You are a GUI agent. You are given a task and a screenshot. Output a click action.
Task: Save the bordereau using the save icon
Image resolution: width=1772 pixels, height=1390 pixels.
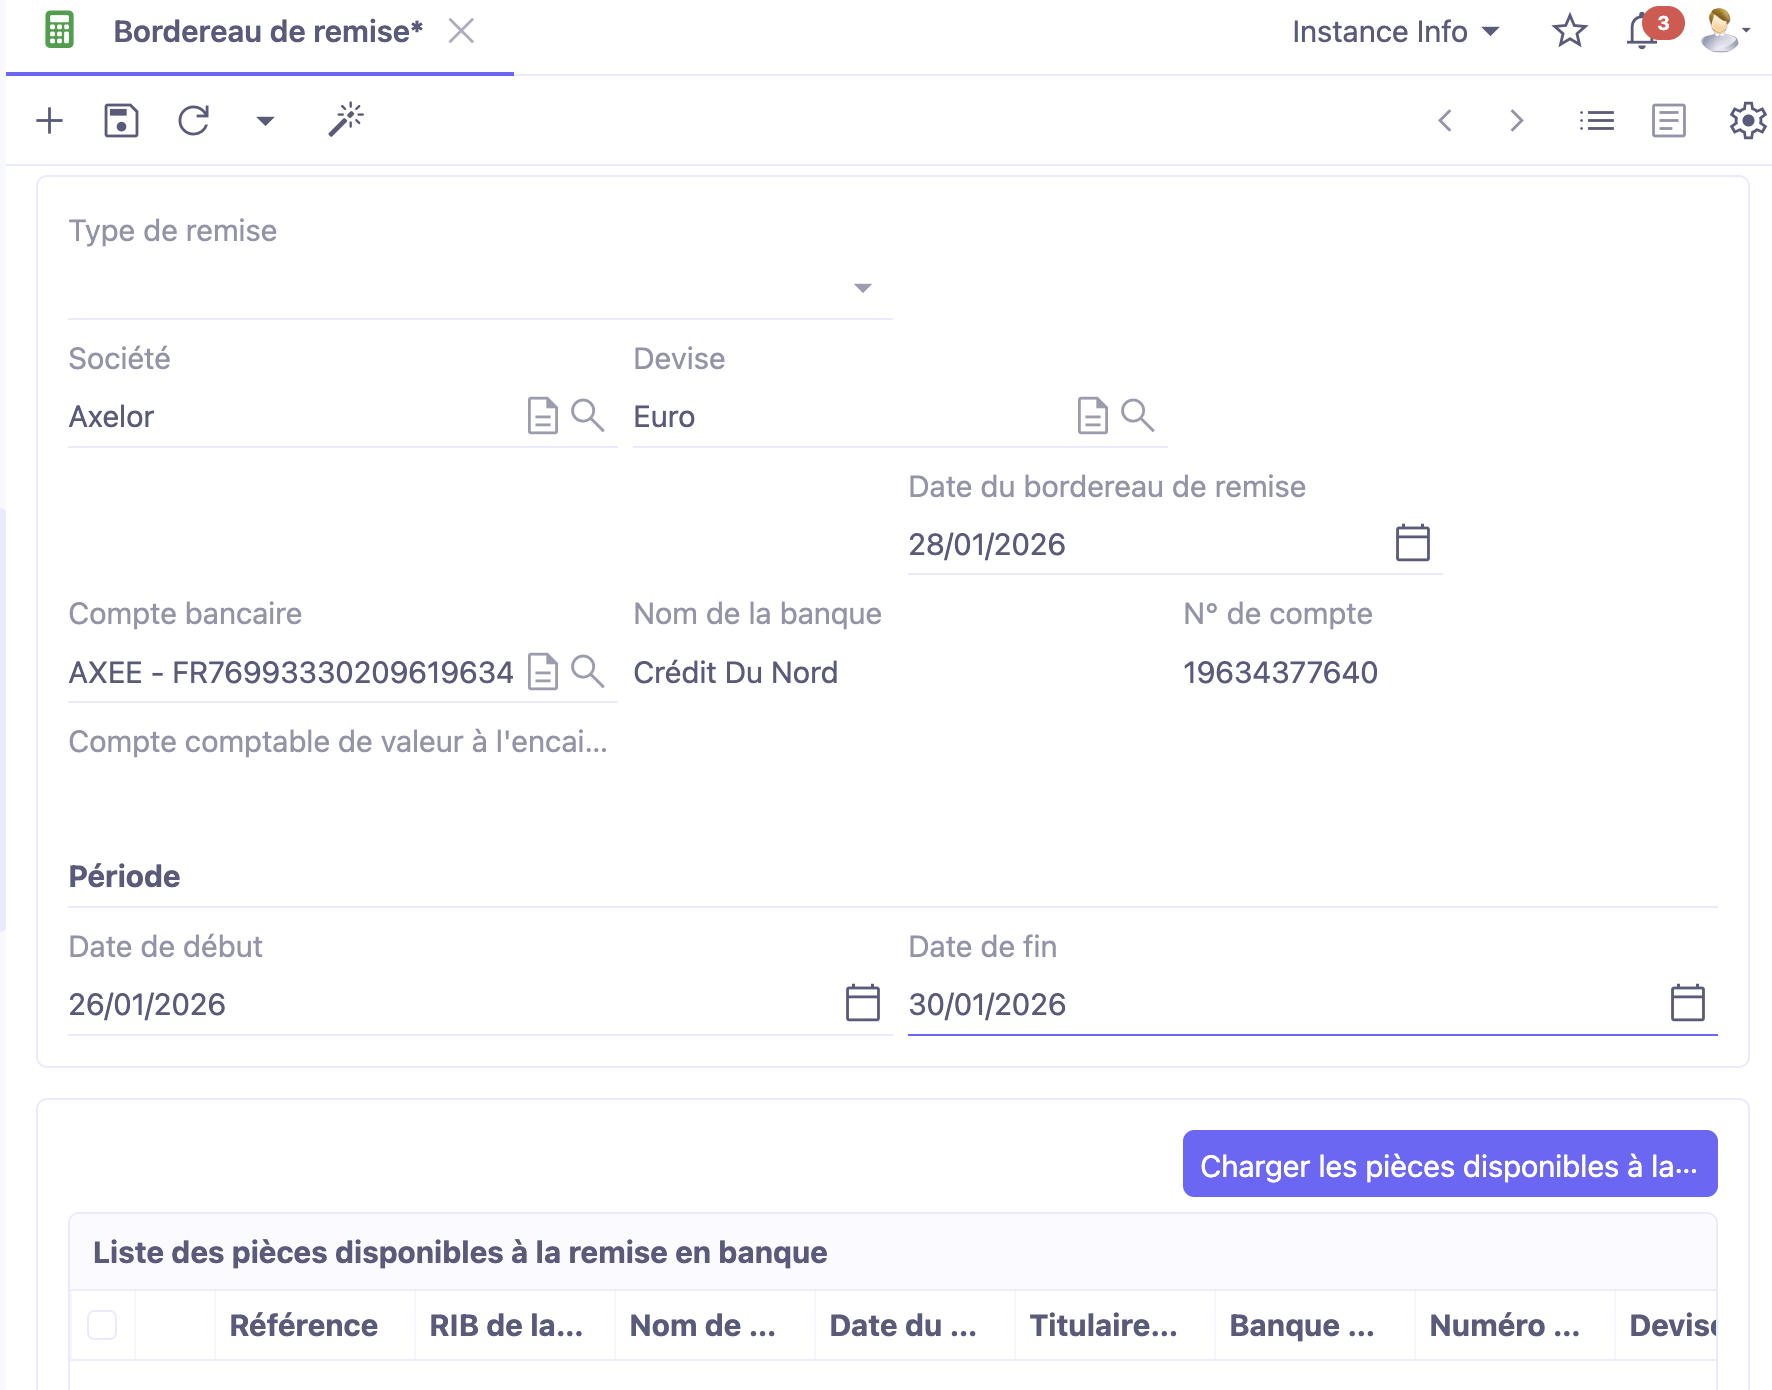coord(120,120)
